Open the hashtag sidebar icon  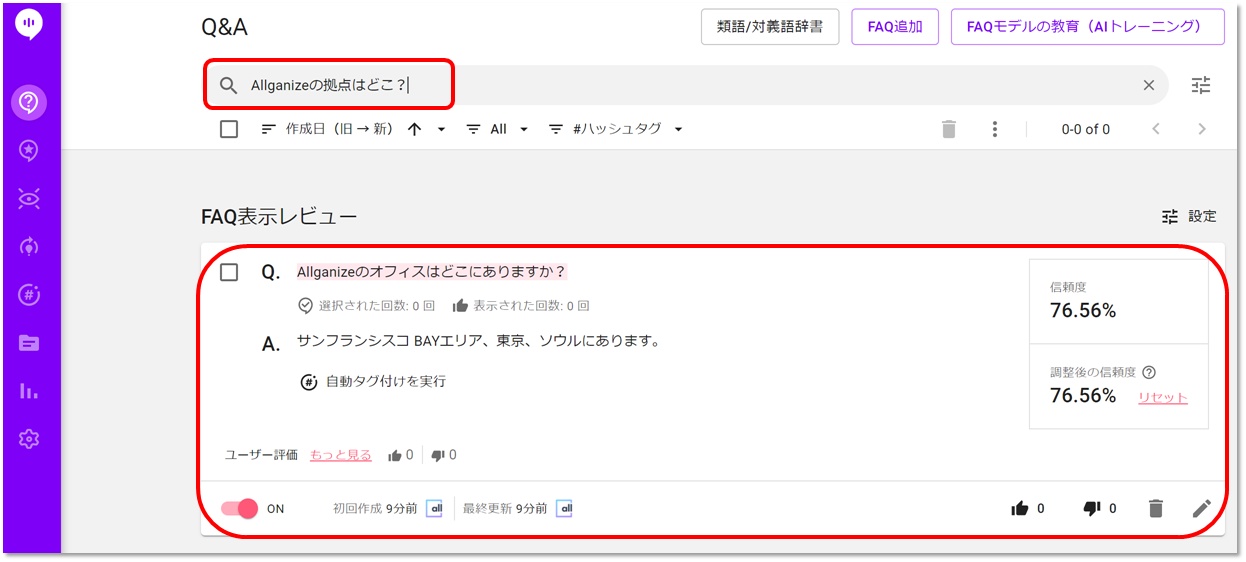(29, 294)
